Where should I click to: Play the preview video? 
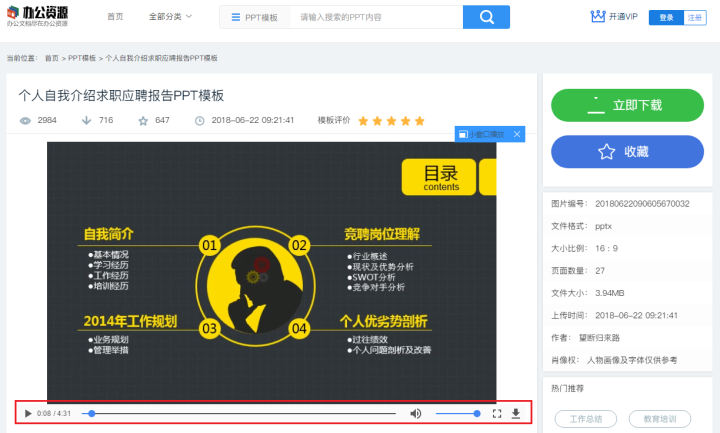pos(28,413)
